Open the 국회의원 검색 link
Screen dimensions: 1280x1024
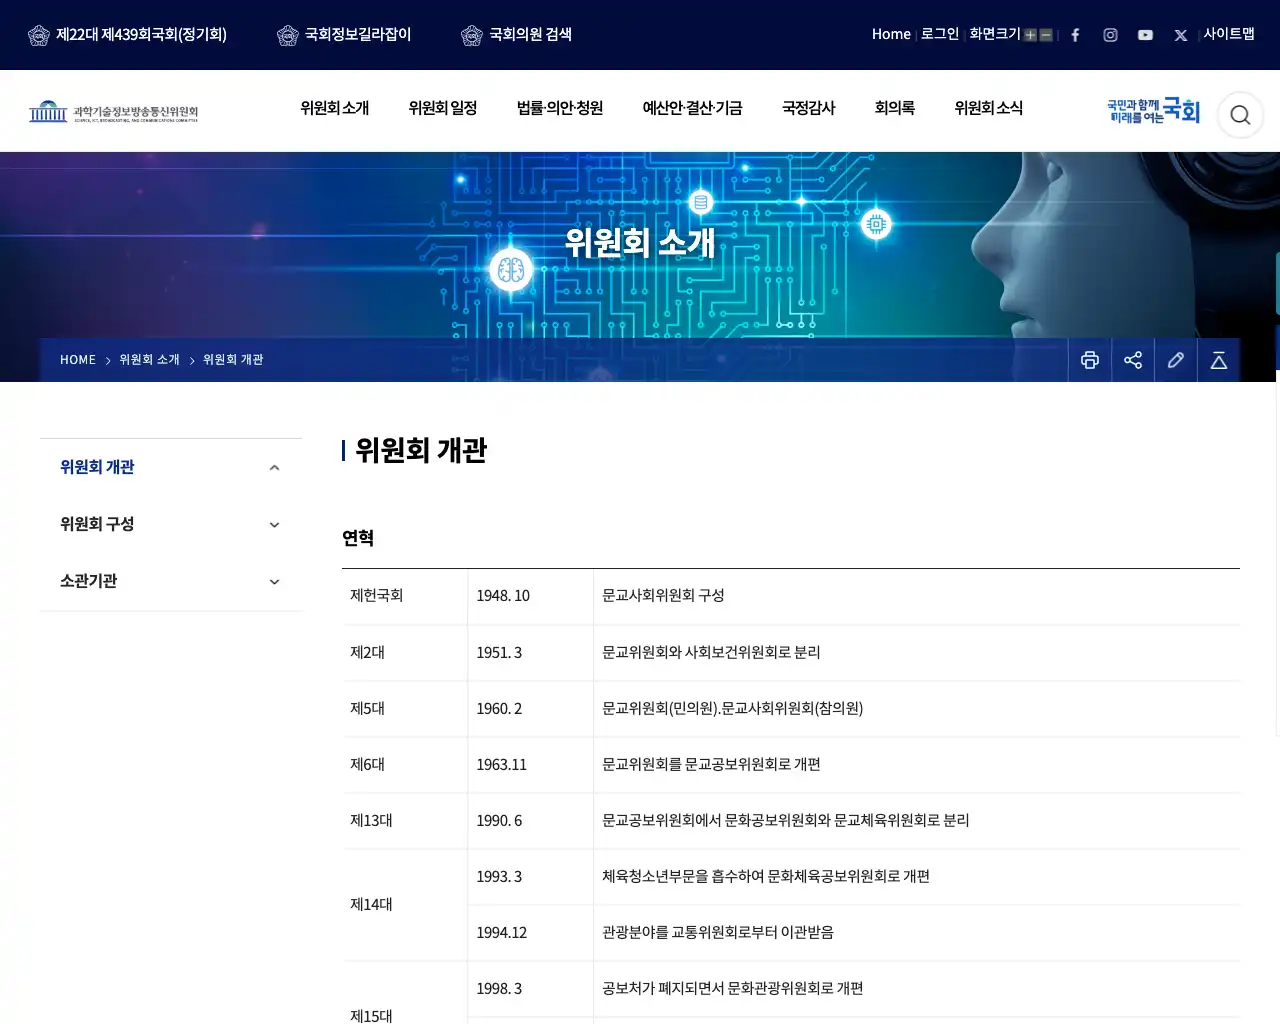tap(516, 35)
